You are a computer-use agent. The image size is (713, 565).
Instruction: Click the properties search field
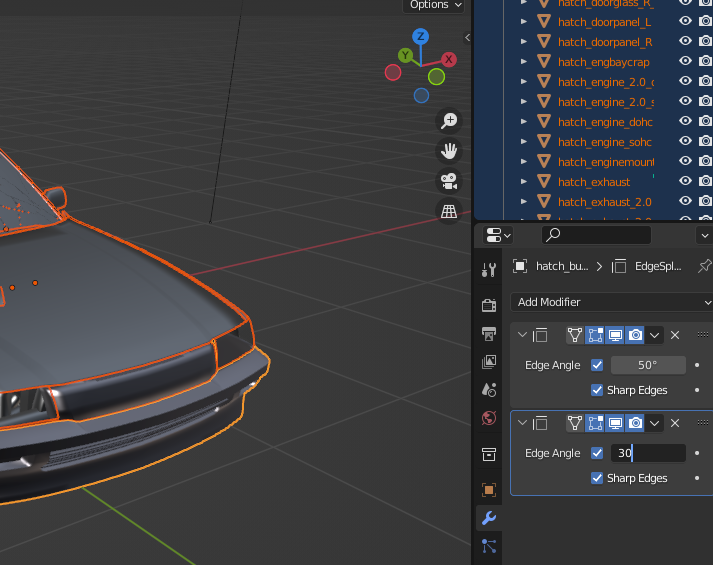pos(596,235)
